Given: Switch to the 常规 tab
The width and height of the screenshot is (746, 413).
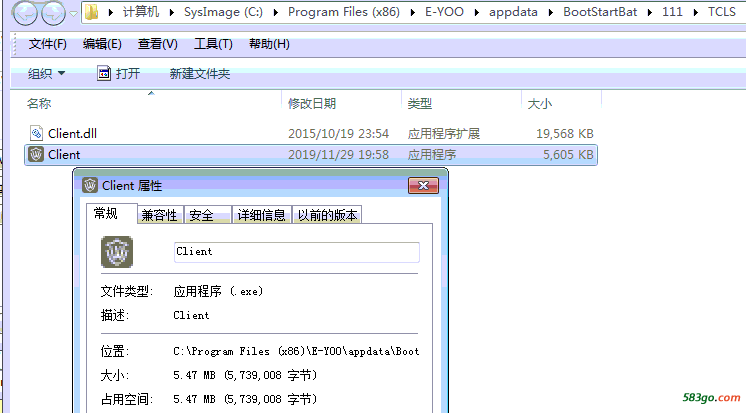Looking at the screenshot, I should pyautogui.click(x=111, y=214).
